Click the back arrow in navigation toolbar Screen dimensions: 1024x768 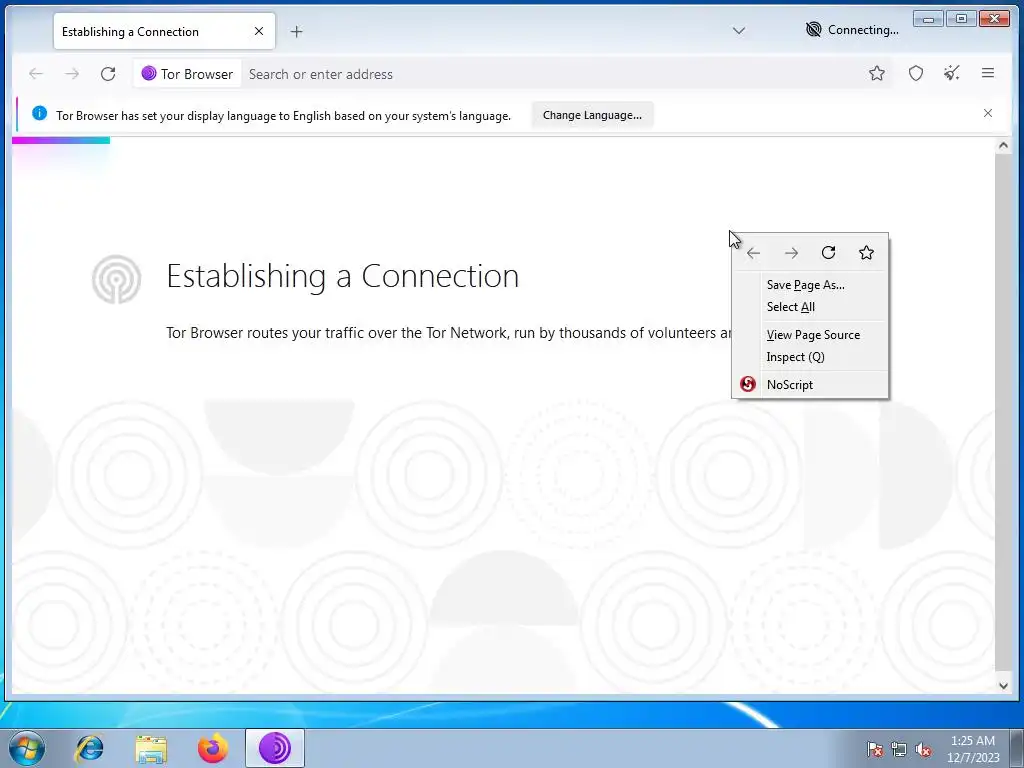[36, 74]
